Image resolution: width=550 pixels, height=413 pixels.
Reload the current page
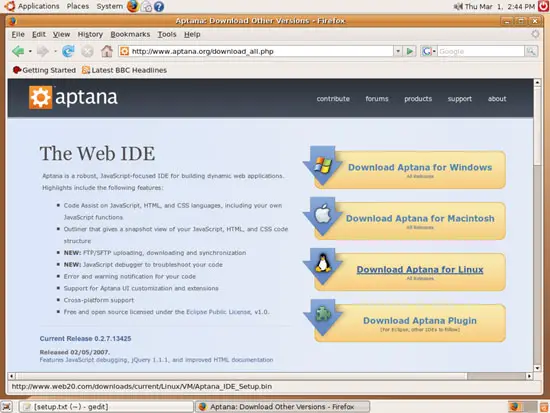[68, 52]
